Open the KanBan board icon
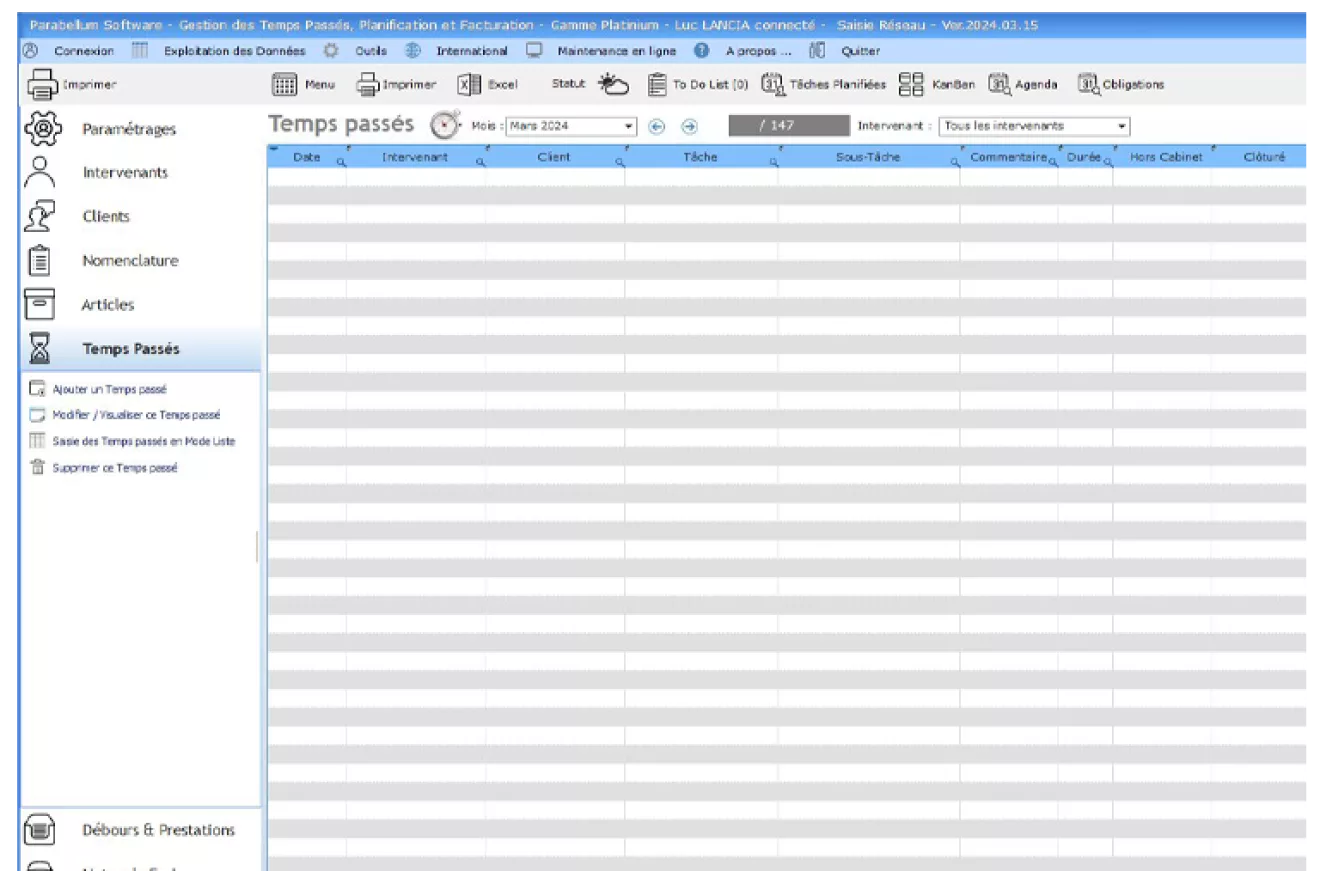 [x=910, y=85]
